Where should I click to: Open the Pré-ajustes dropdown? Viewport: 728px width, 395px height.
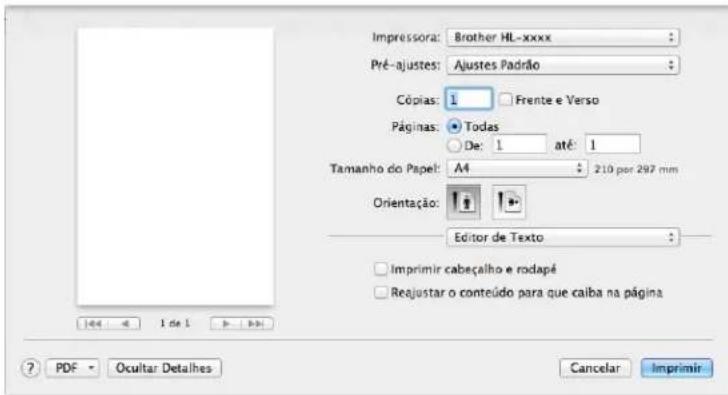tap(563, 65)
